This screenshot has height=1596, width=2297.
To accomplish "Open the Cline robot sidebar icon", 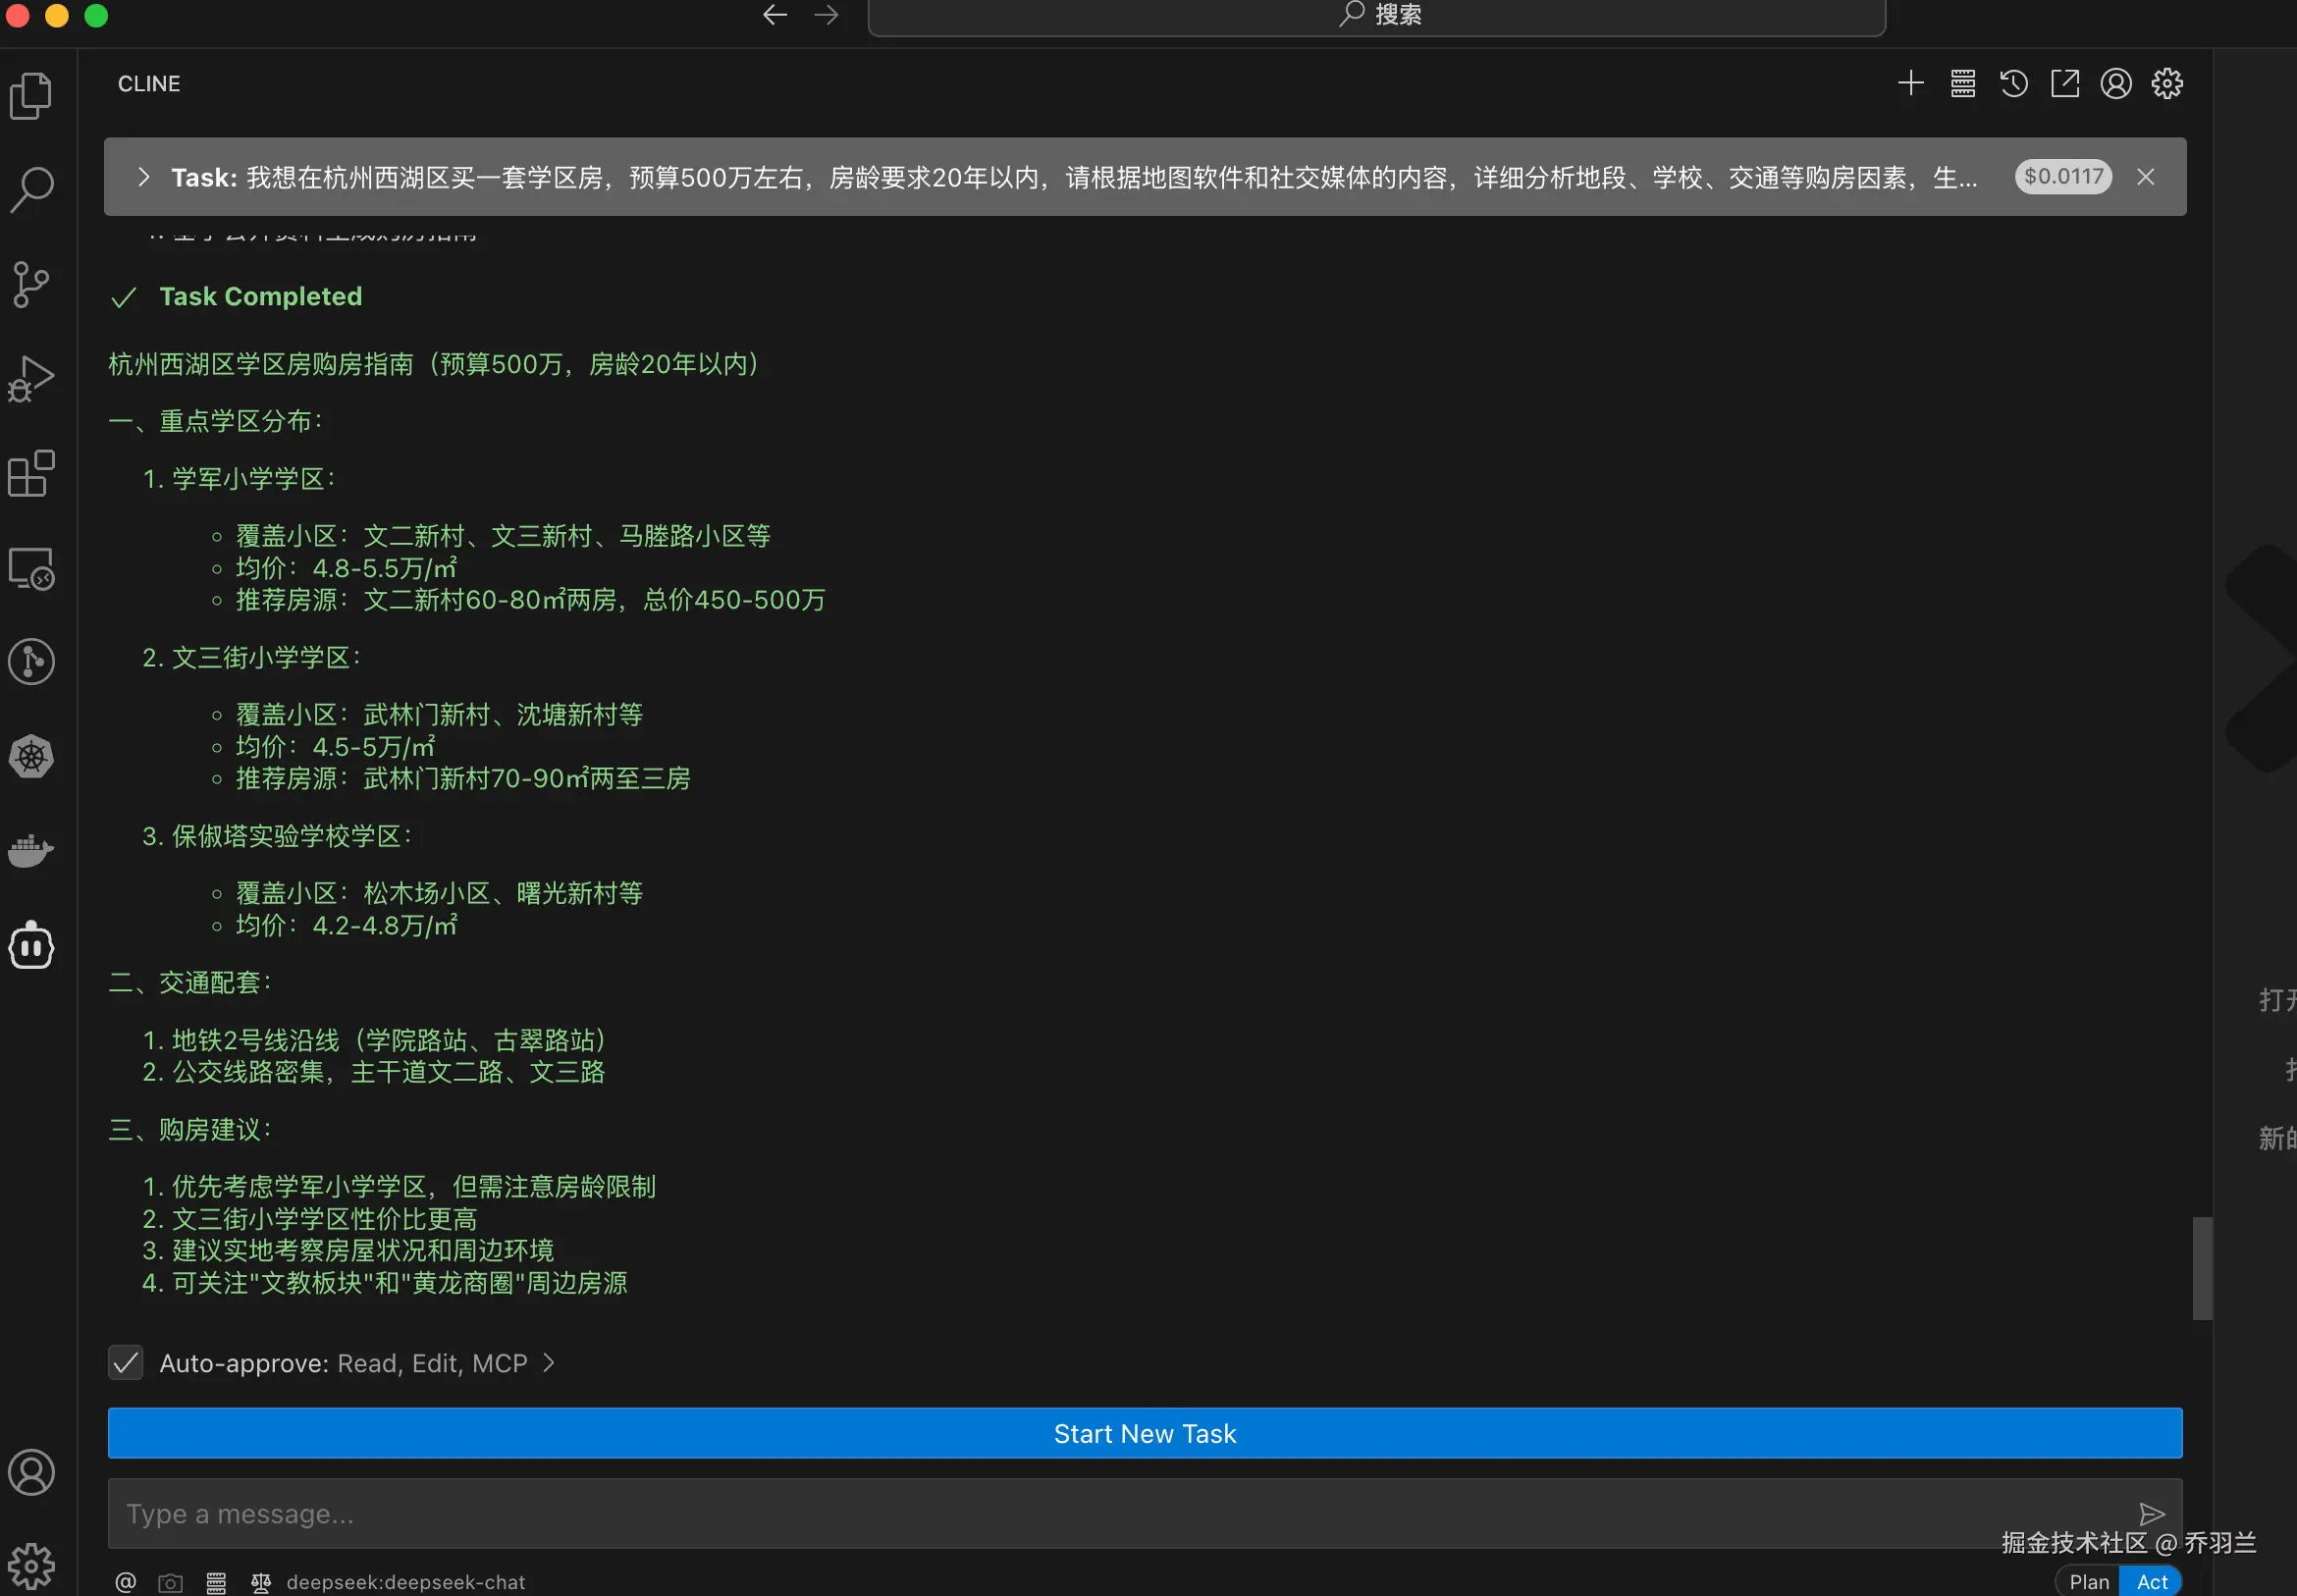I will [31, 945].
